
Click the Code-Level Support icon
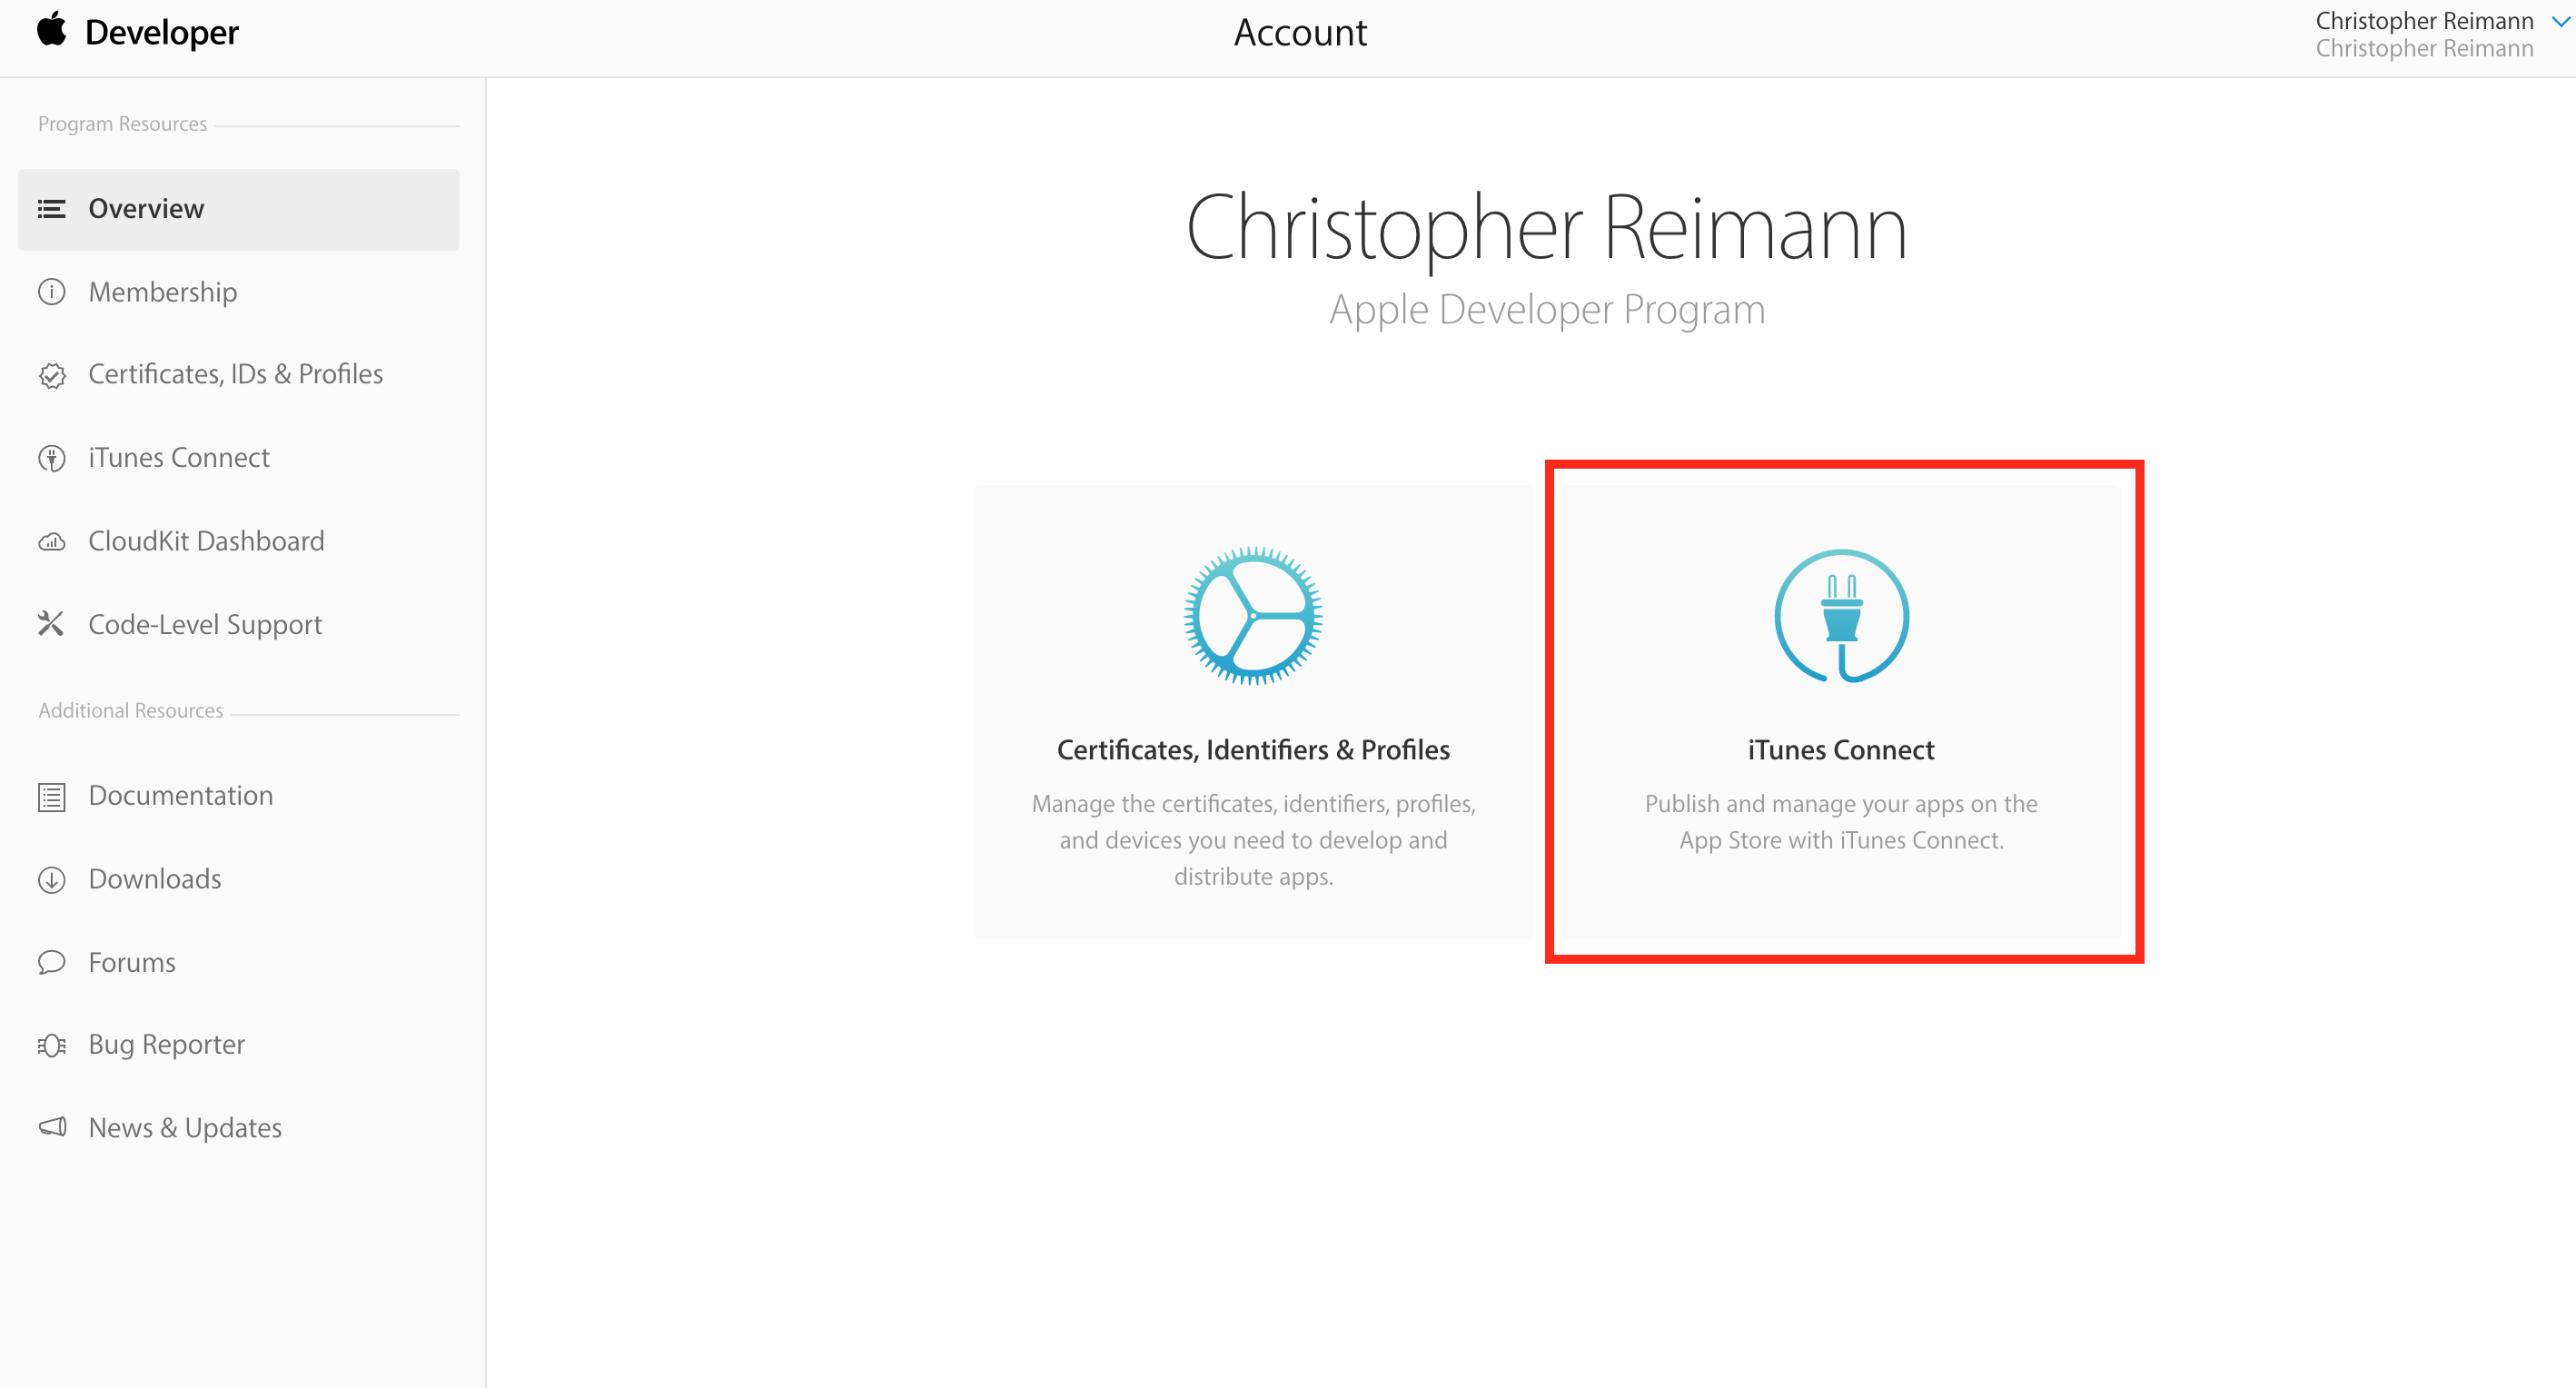pyautogui.click(x=51, y=624)
